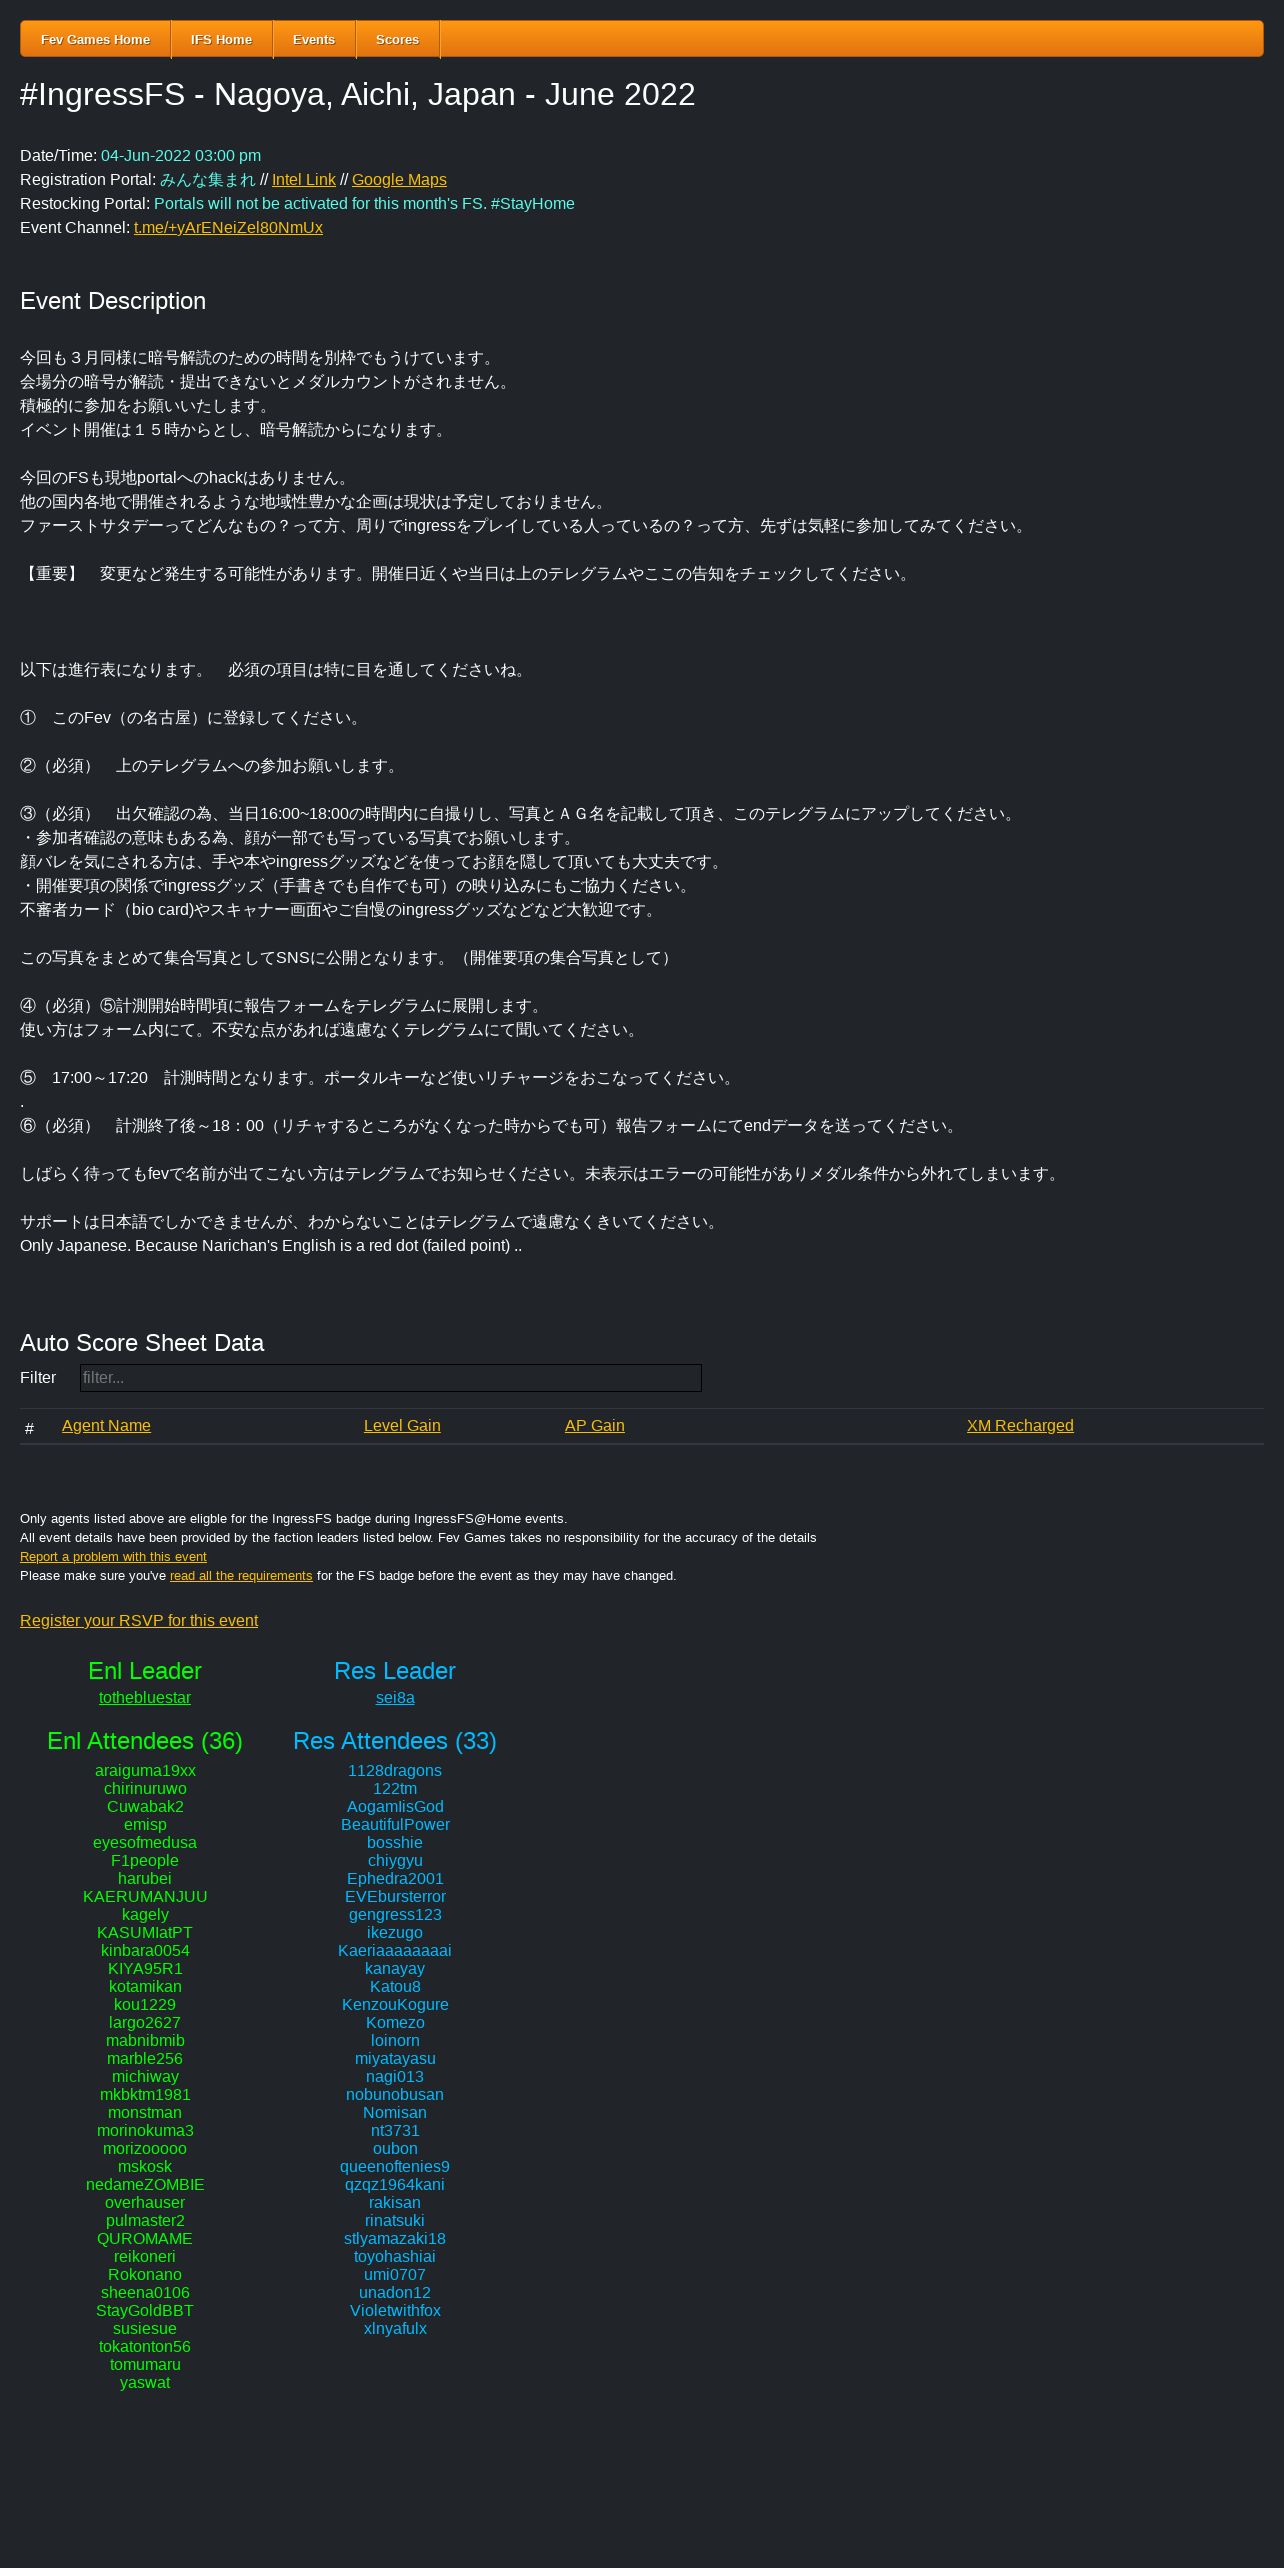Open the Events menu item
1284x2568 pixels.
click(x=313, y=39)
